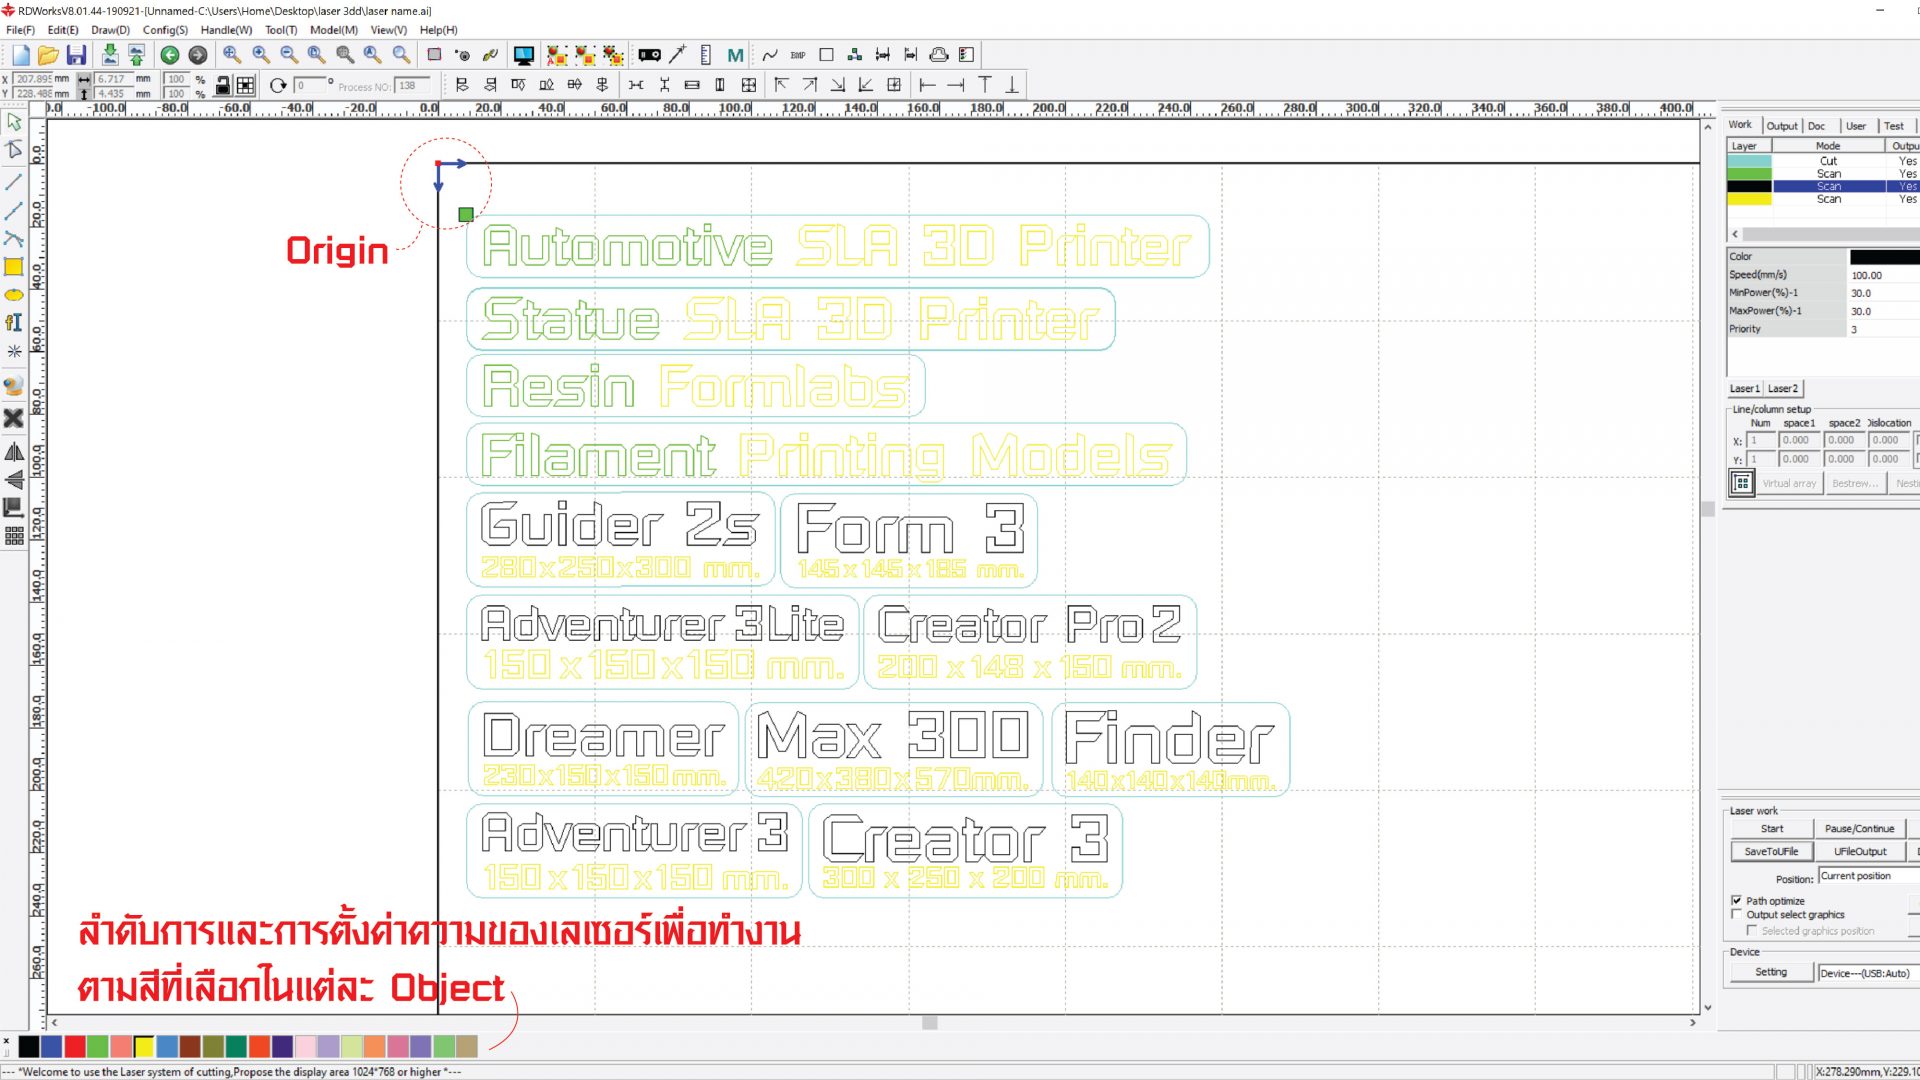Click the curve smooth icon

pyautogui.click(x=770, y=55)
